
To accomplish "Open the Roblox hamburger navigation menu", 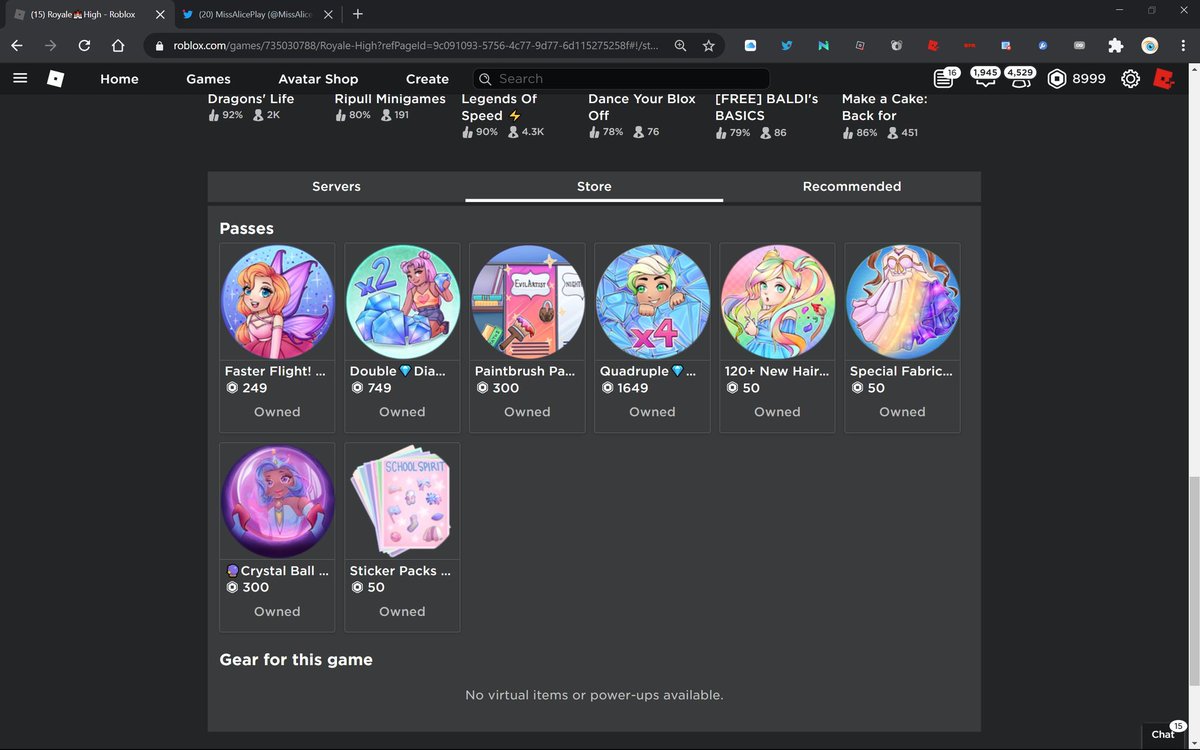I will point(19,78).
